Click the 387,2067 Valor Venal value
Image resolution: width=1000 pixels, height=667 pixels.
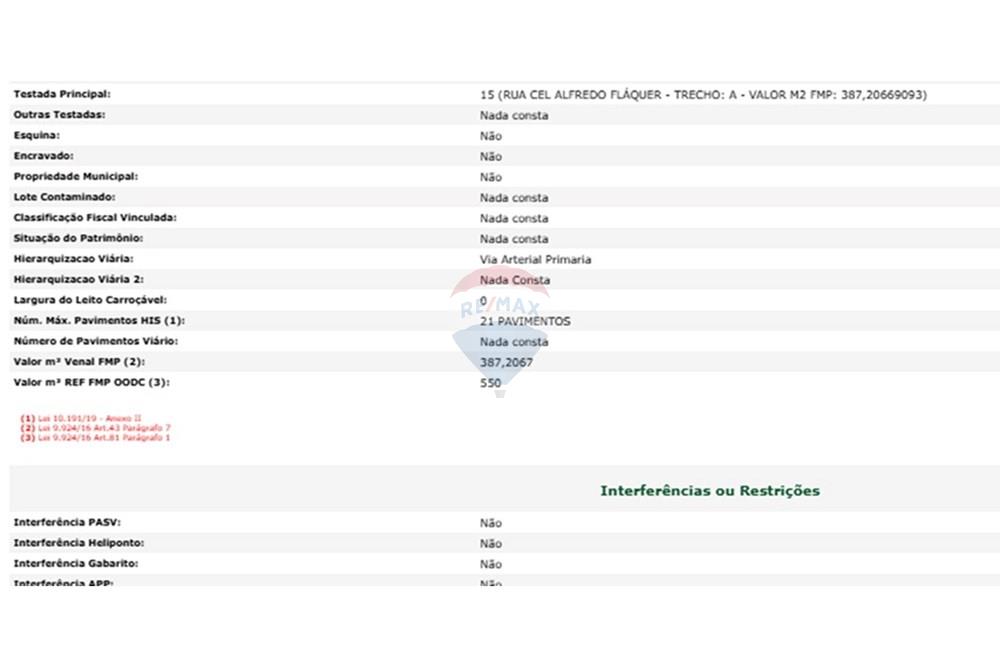pyautogui.click(x=506, y=362)
